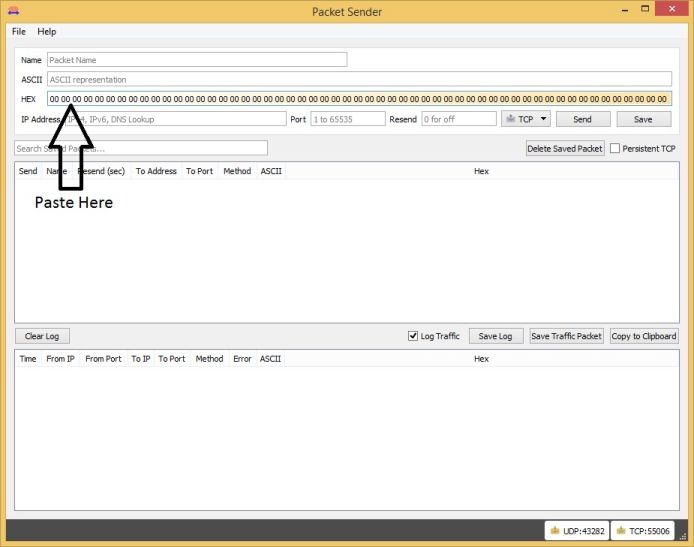Image resolution: width=694 pixels, height=547 pixels.
Task: Click the Port number field
Action: tap(347, 119)
